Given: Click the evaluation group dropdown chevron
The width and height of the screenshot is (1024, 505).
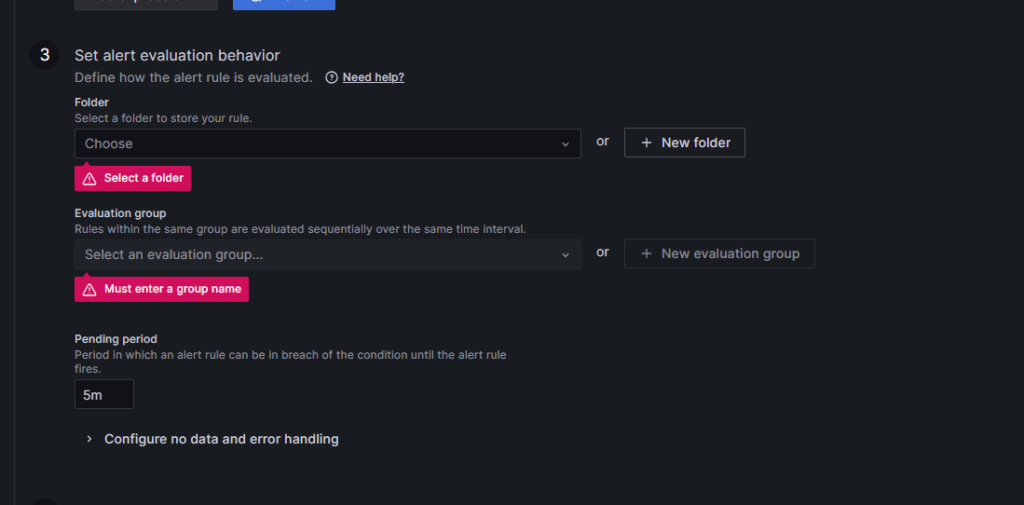Looking at the screenshot, I should pyautogui.click(x=566, y=255).
